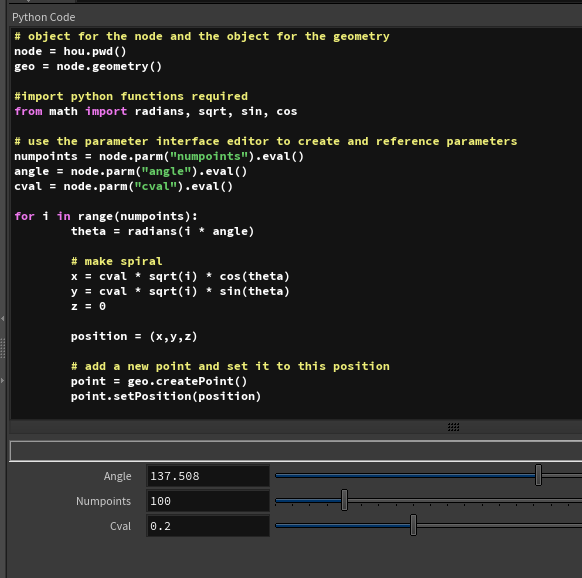Click the Numpoints slider handle
Viewport: 582px width, 578px height.
point(344,500)
